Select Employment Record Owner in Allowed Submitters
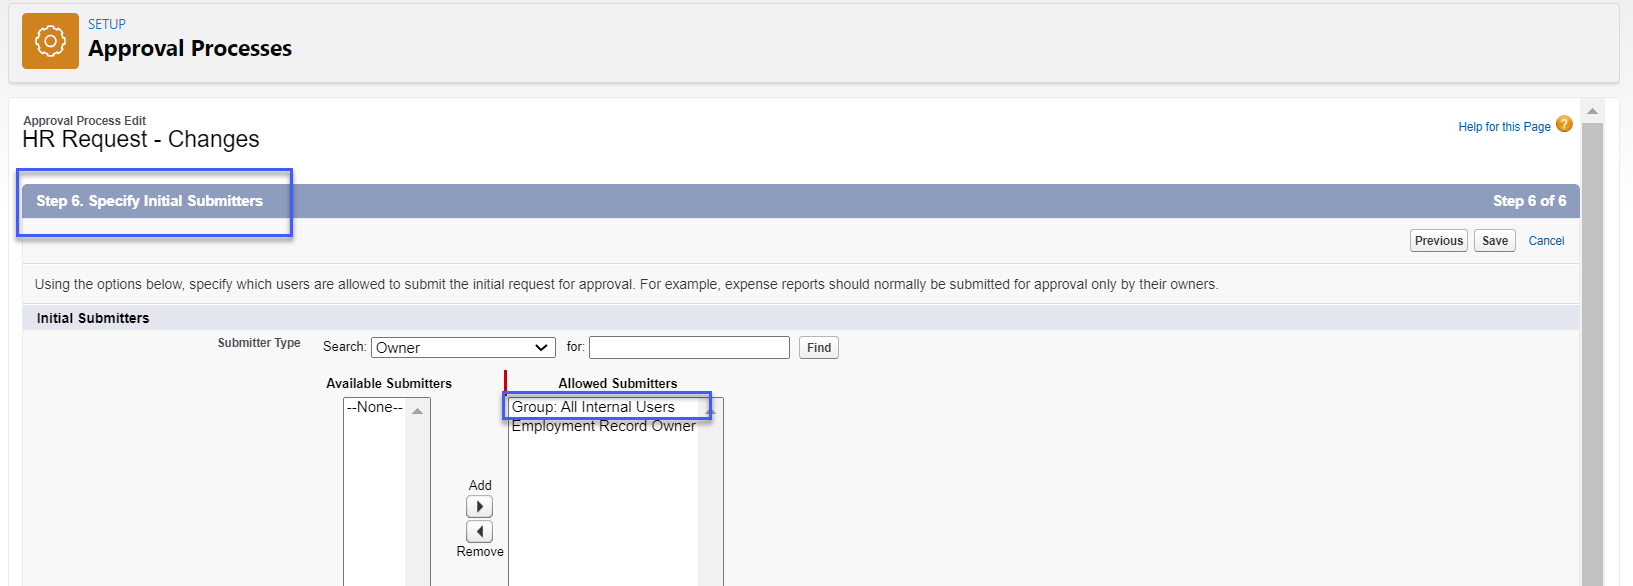 [603, 426]
